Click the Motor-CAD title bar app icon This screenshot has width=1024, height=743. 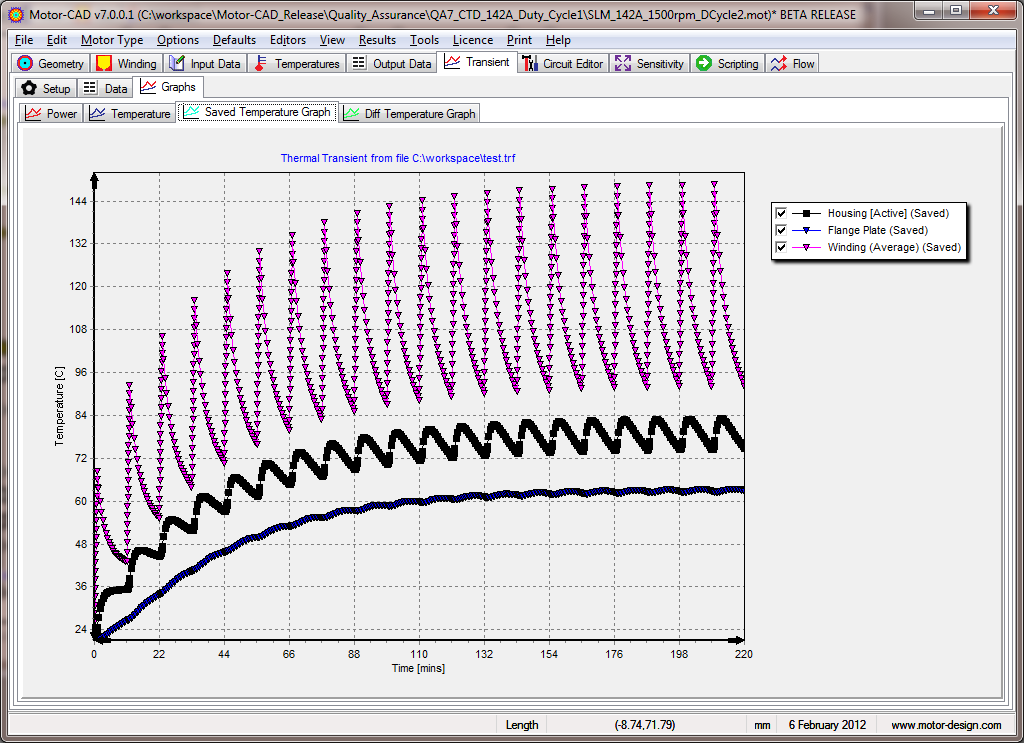pos(15,14)
